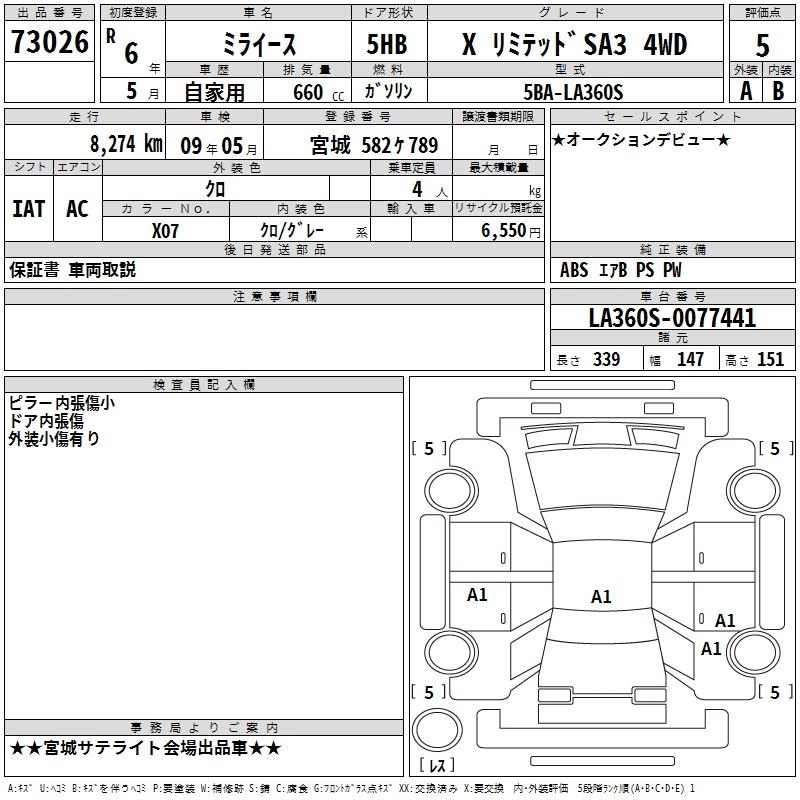Click the top-right tire [5] rating

(x=773, y=449)
